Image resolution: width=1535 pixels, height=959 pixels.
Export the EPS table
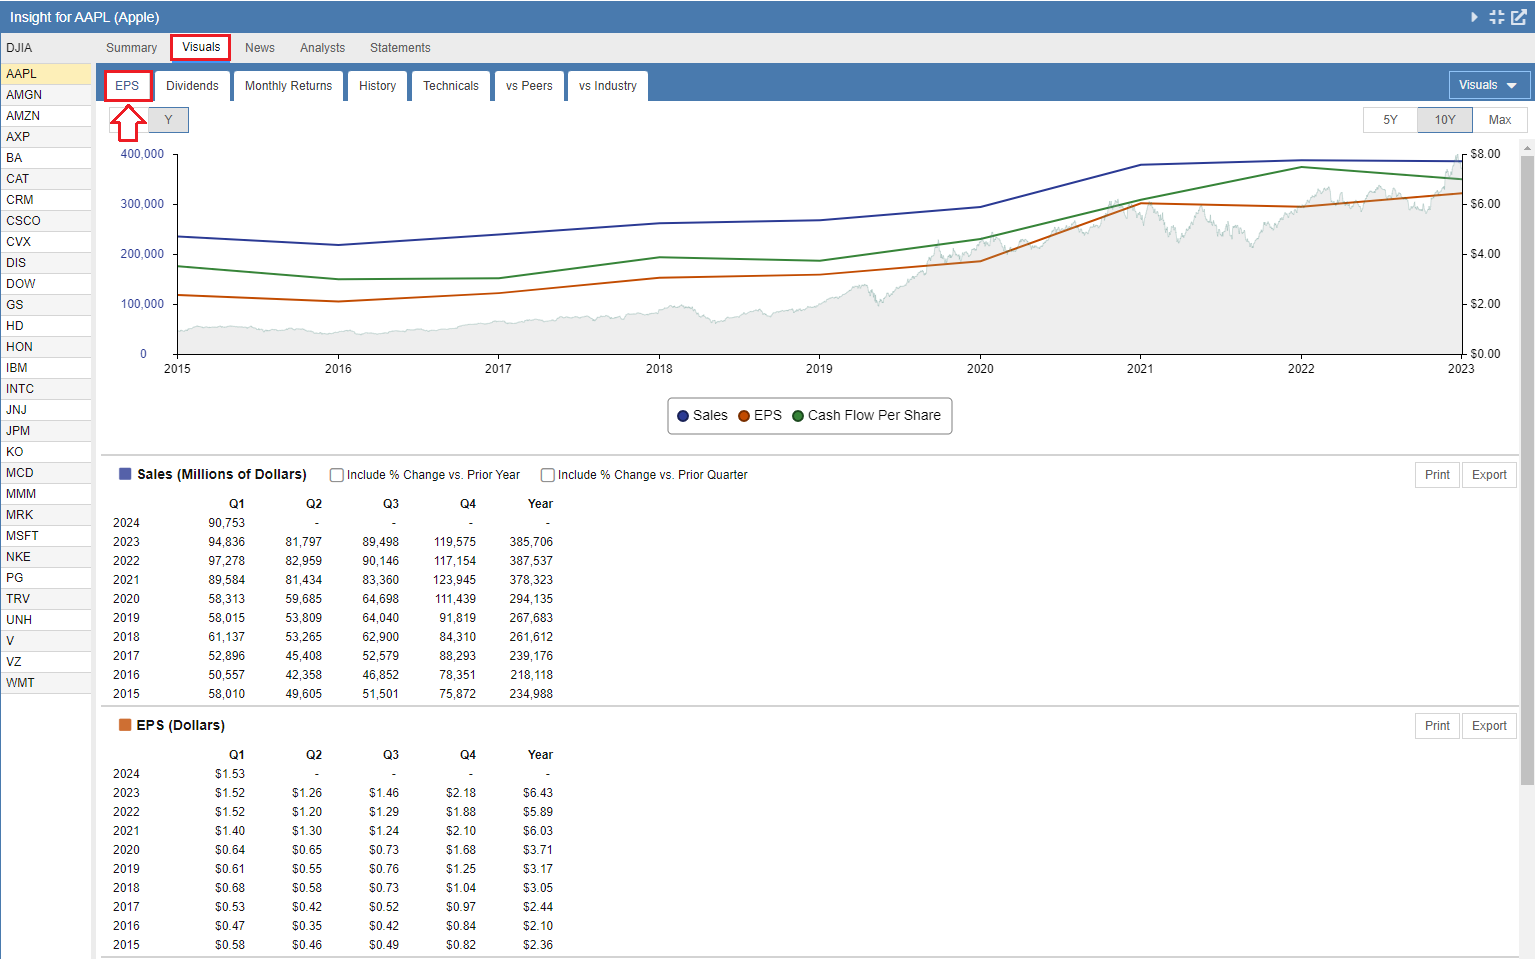click(1489, 726)
